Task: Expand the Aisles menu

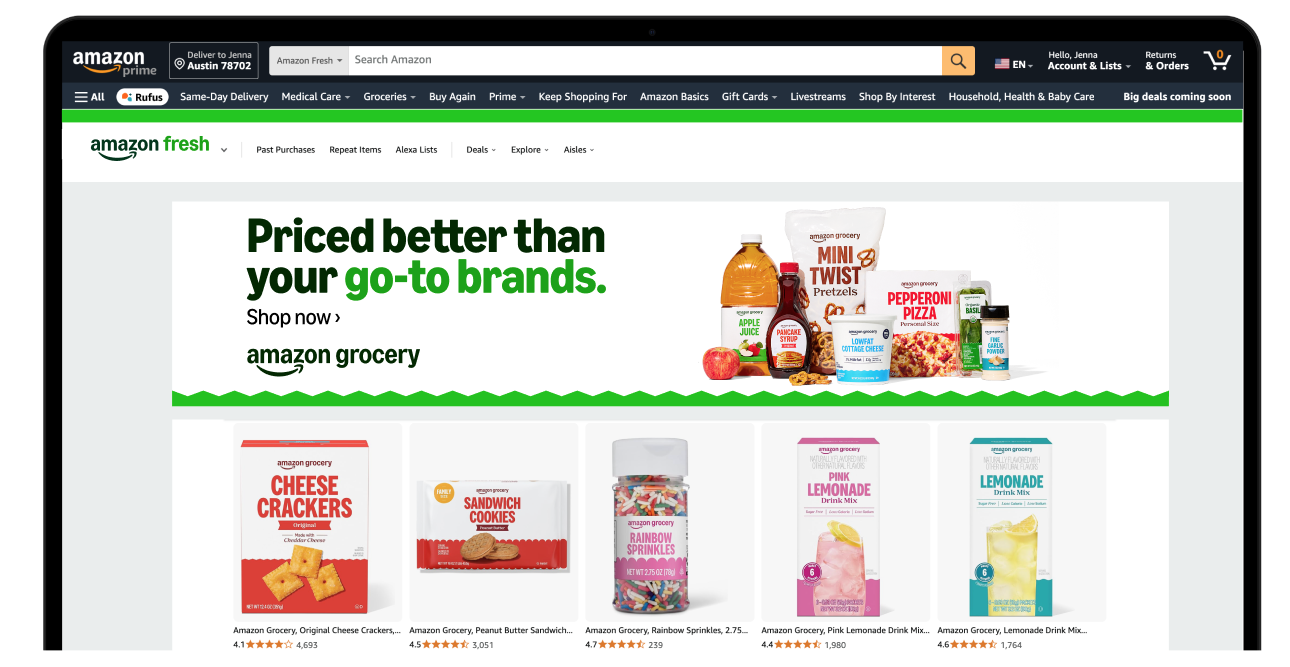Action: [x=579, y=150]
